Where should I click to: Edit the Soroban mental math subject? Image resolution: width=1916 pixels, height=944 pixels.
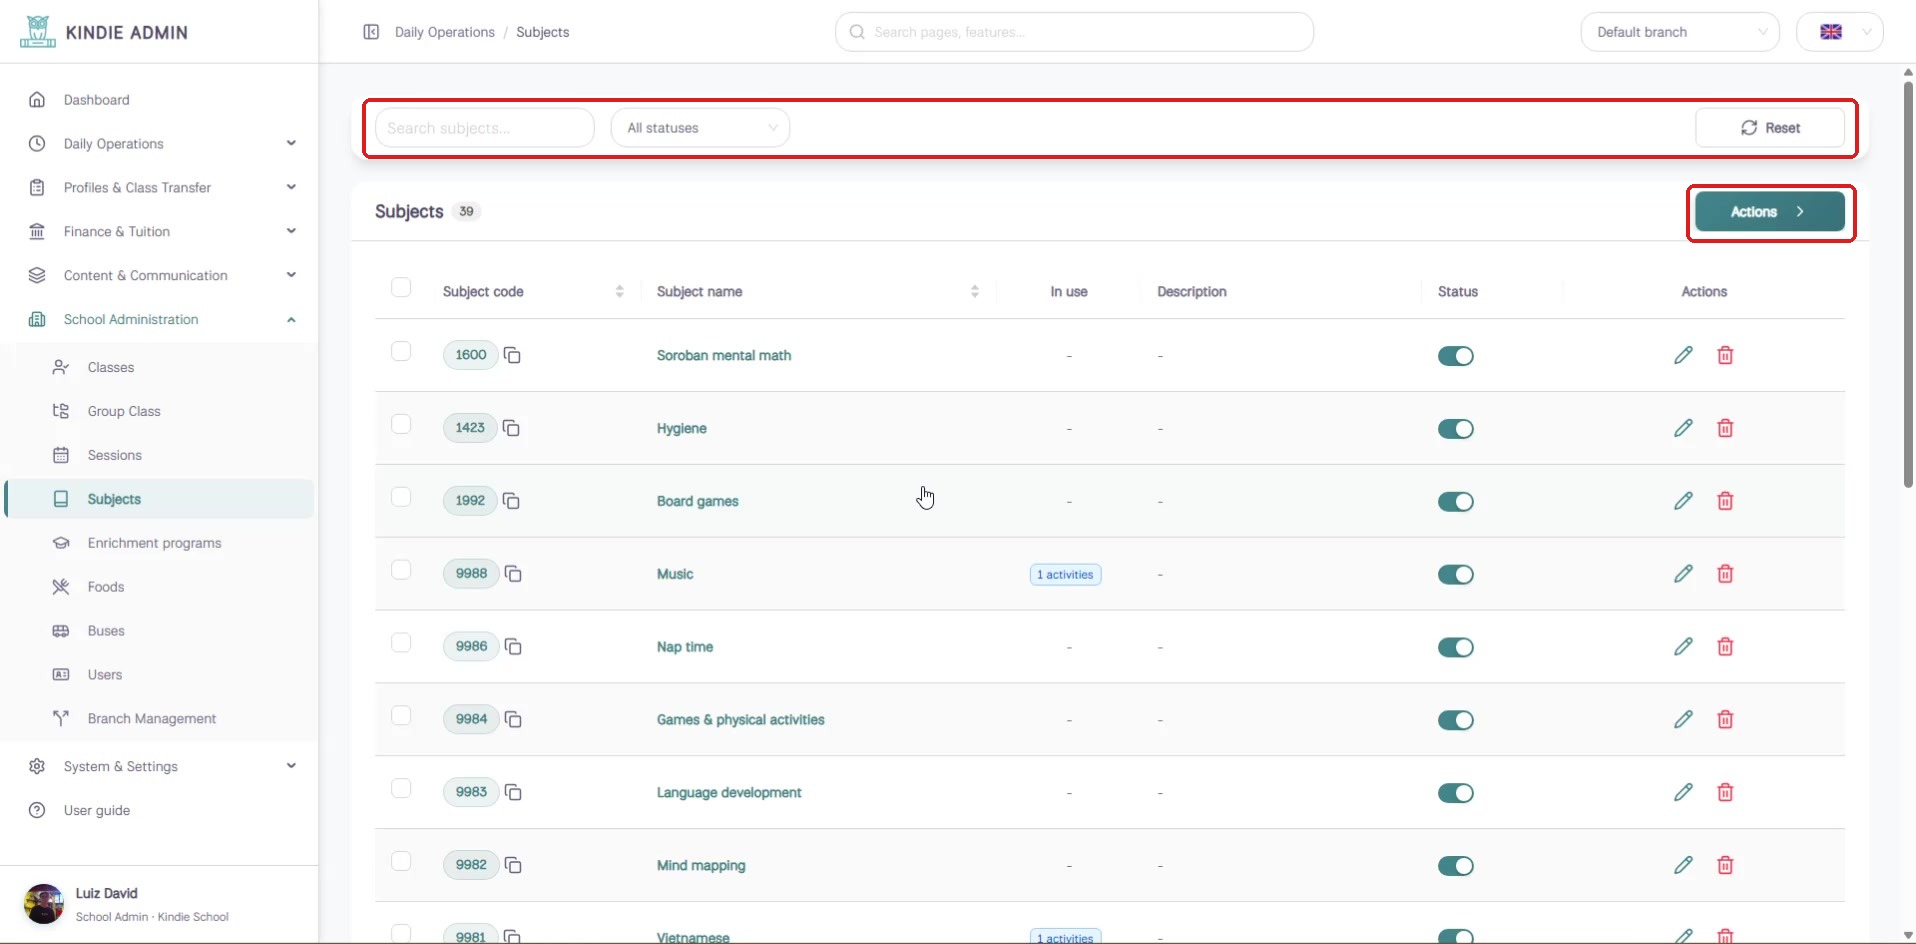pyautogui.click(x=1683, y=355)
